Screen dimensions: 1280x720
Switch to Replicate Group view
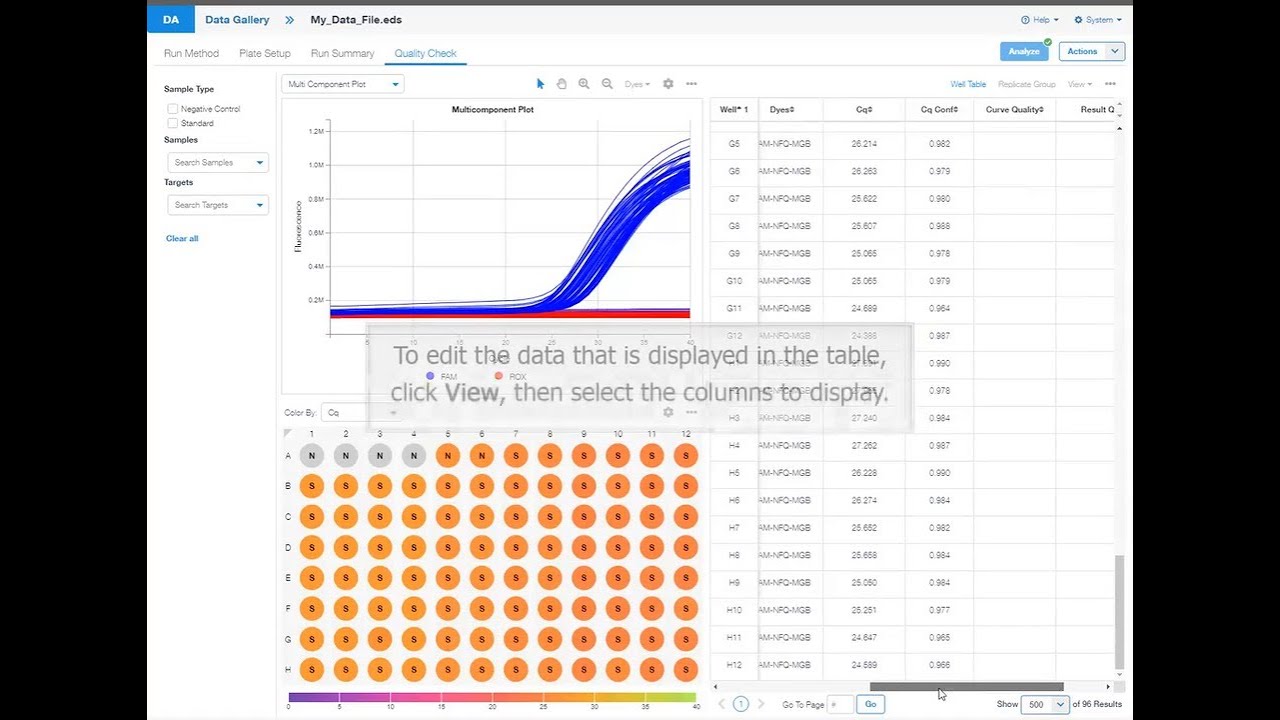[1027, 84]
